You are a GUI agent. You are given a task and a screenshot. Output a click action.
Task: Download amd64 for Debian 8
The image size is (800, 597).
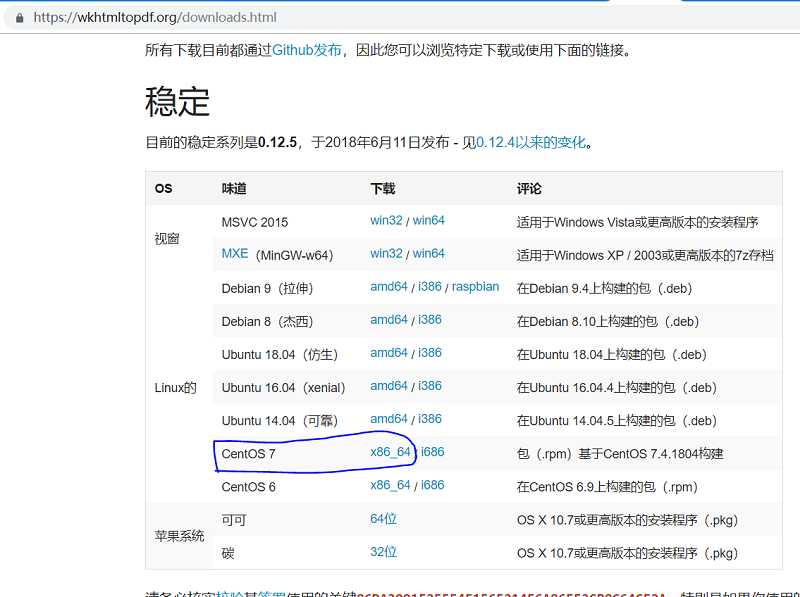coord(389,320)
